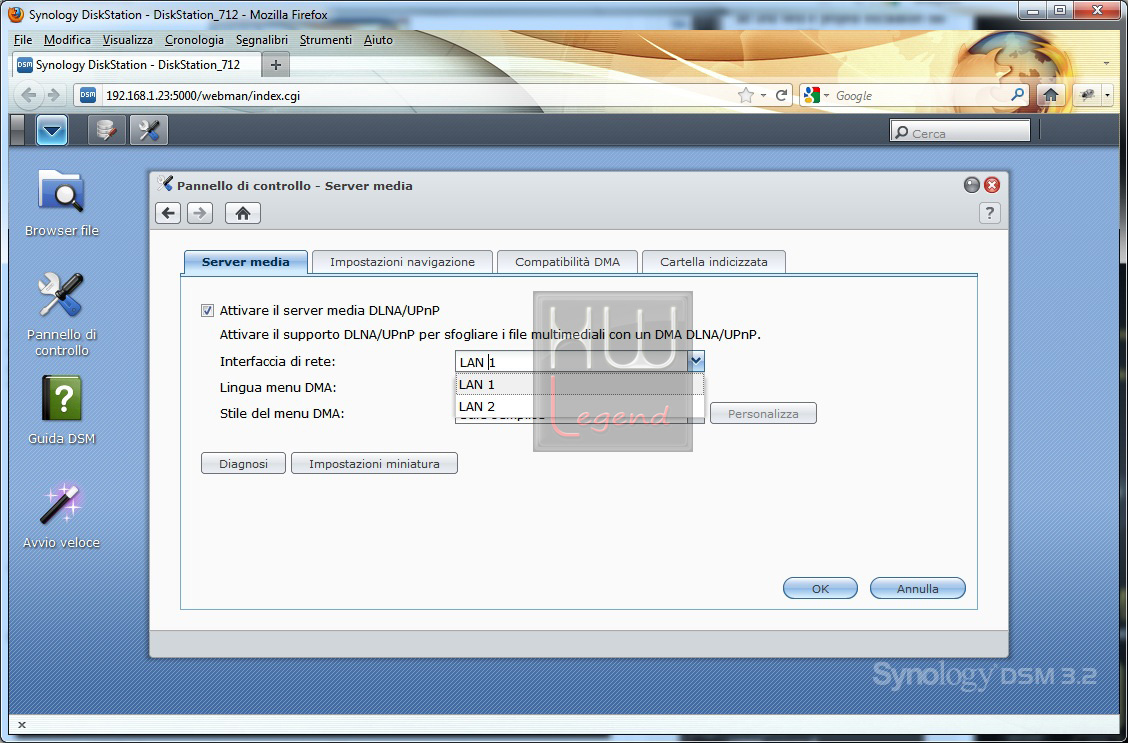
Task: Click control panel icon in DSM taskbar
Action: point(149,130)
